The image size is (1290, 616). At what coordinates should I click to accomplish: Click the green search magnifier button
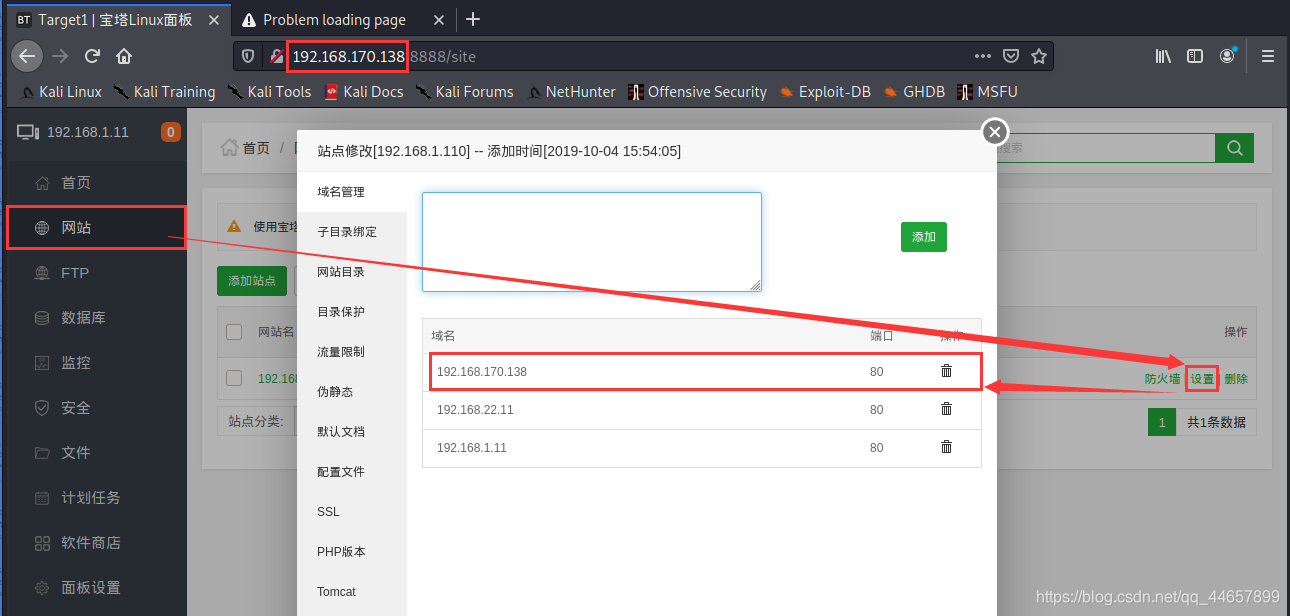[1234, 148]
